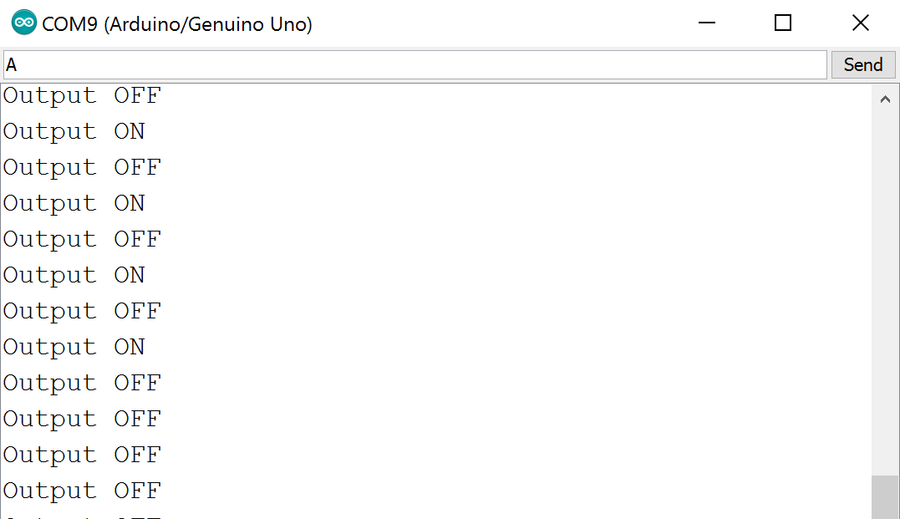Maximize the serial monitor window
900x519 pixels.
783,23
